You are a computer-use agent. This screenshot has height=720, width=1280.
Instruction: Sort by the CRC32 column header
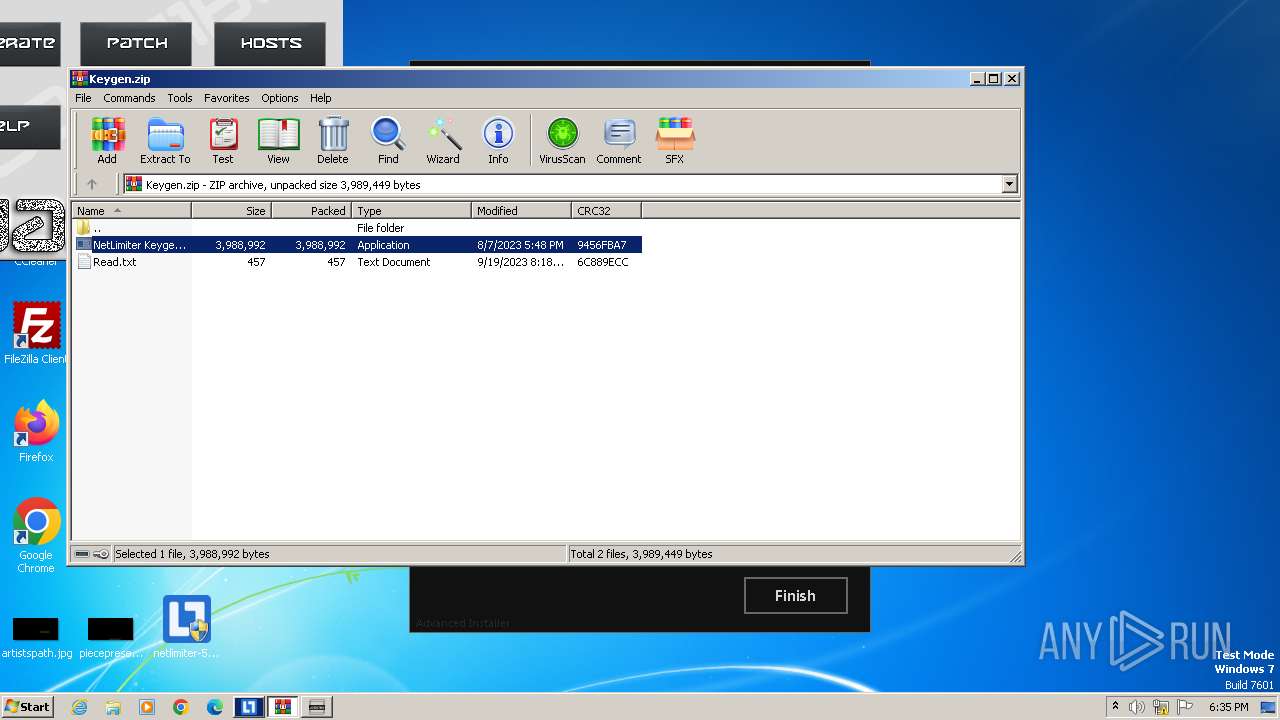(606, 210)
